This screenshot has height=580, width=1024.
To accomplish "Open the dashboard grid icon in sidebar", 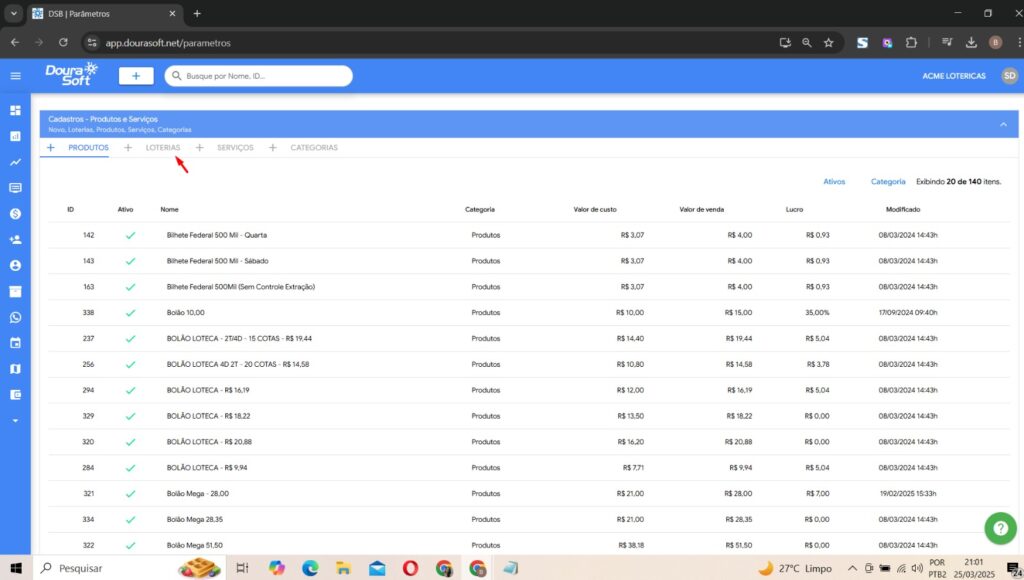I will point(15,110).
